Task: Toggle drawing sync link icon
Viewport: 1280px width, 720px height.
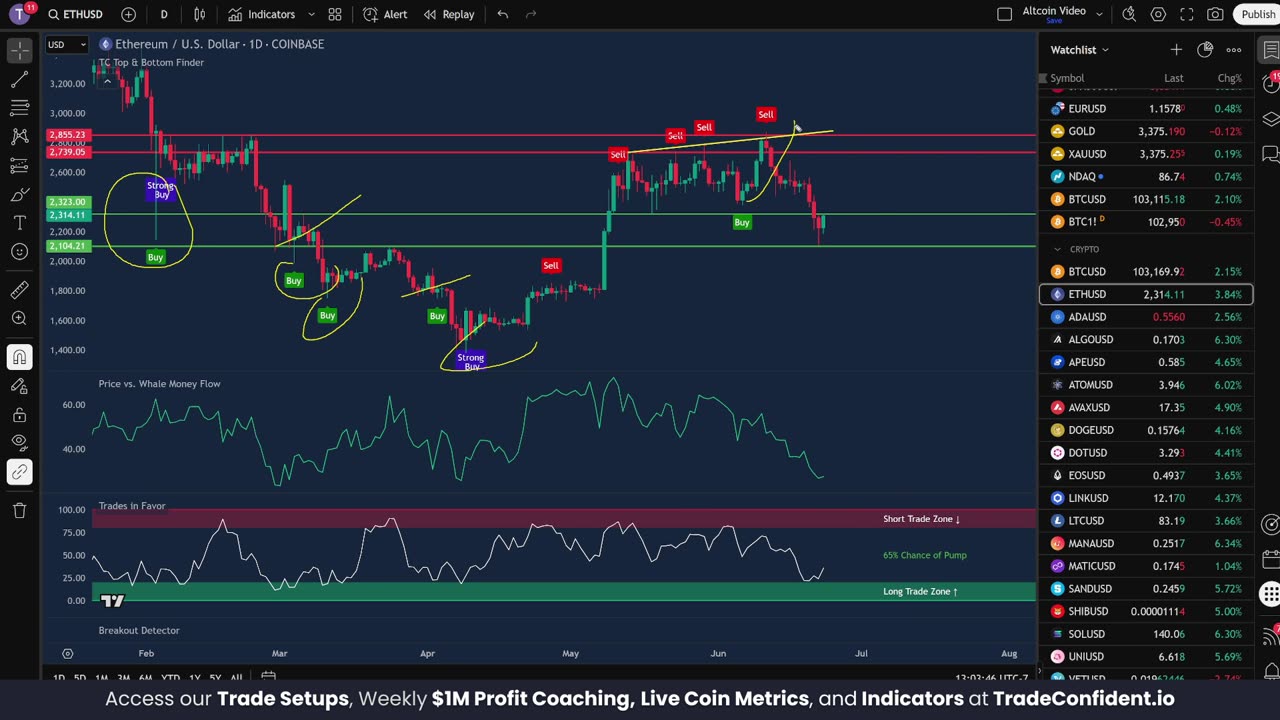Action: pos(19,472)
